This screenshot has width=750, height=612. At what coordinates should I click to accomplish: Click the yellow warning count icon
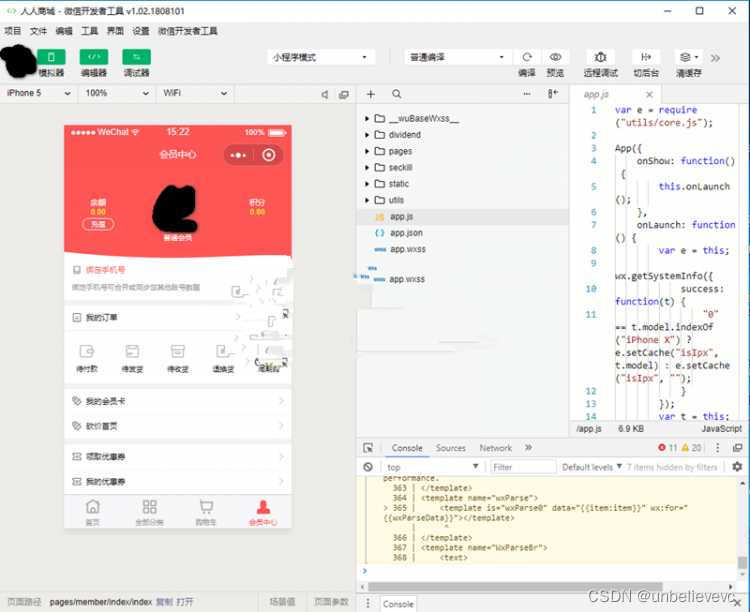(x=685, y=447)
